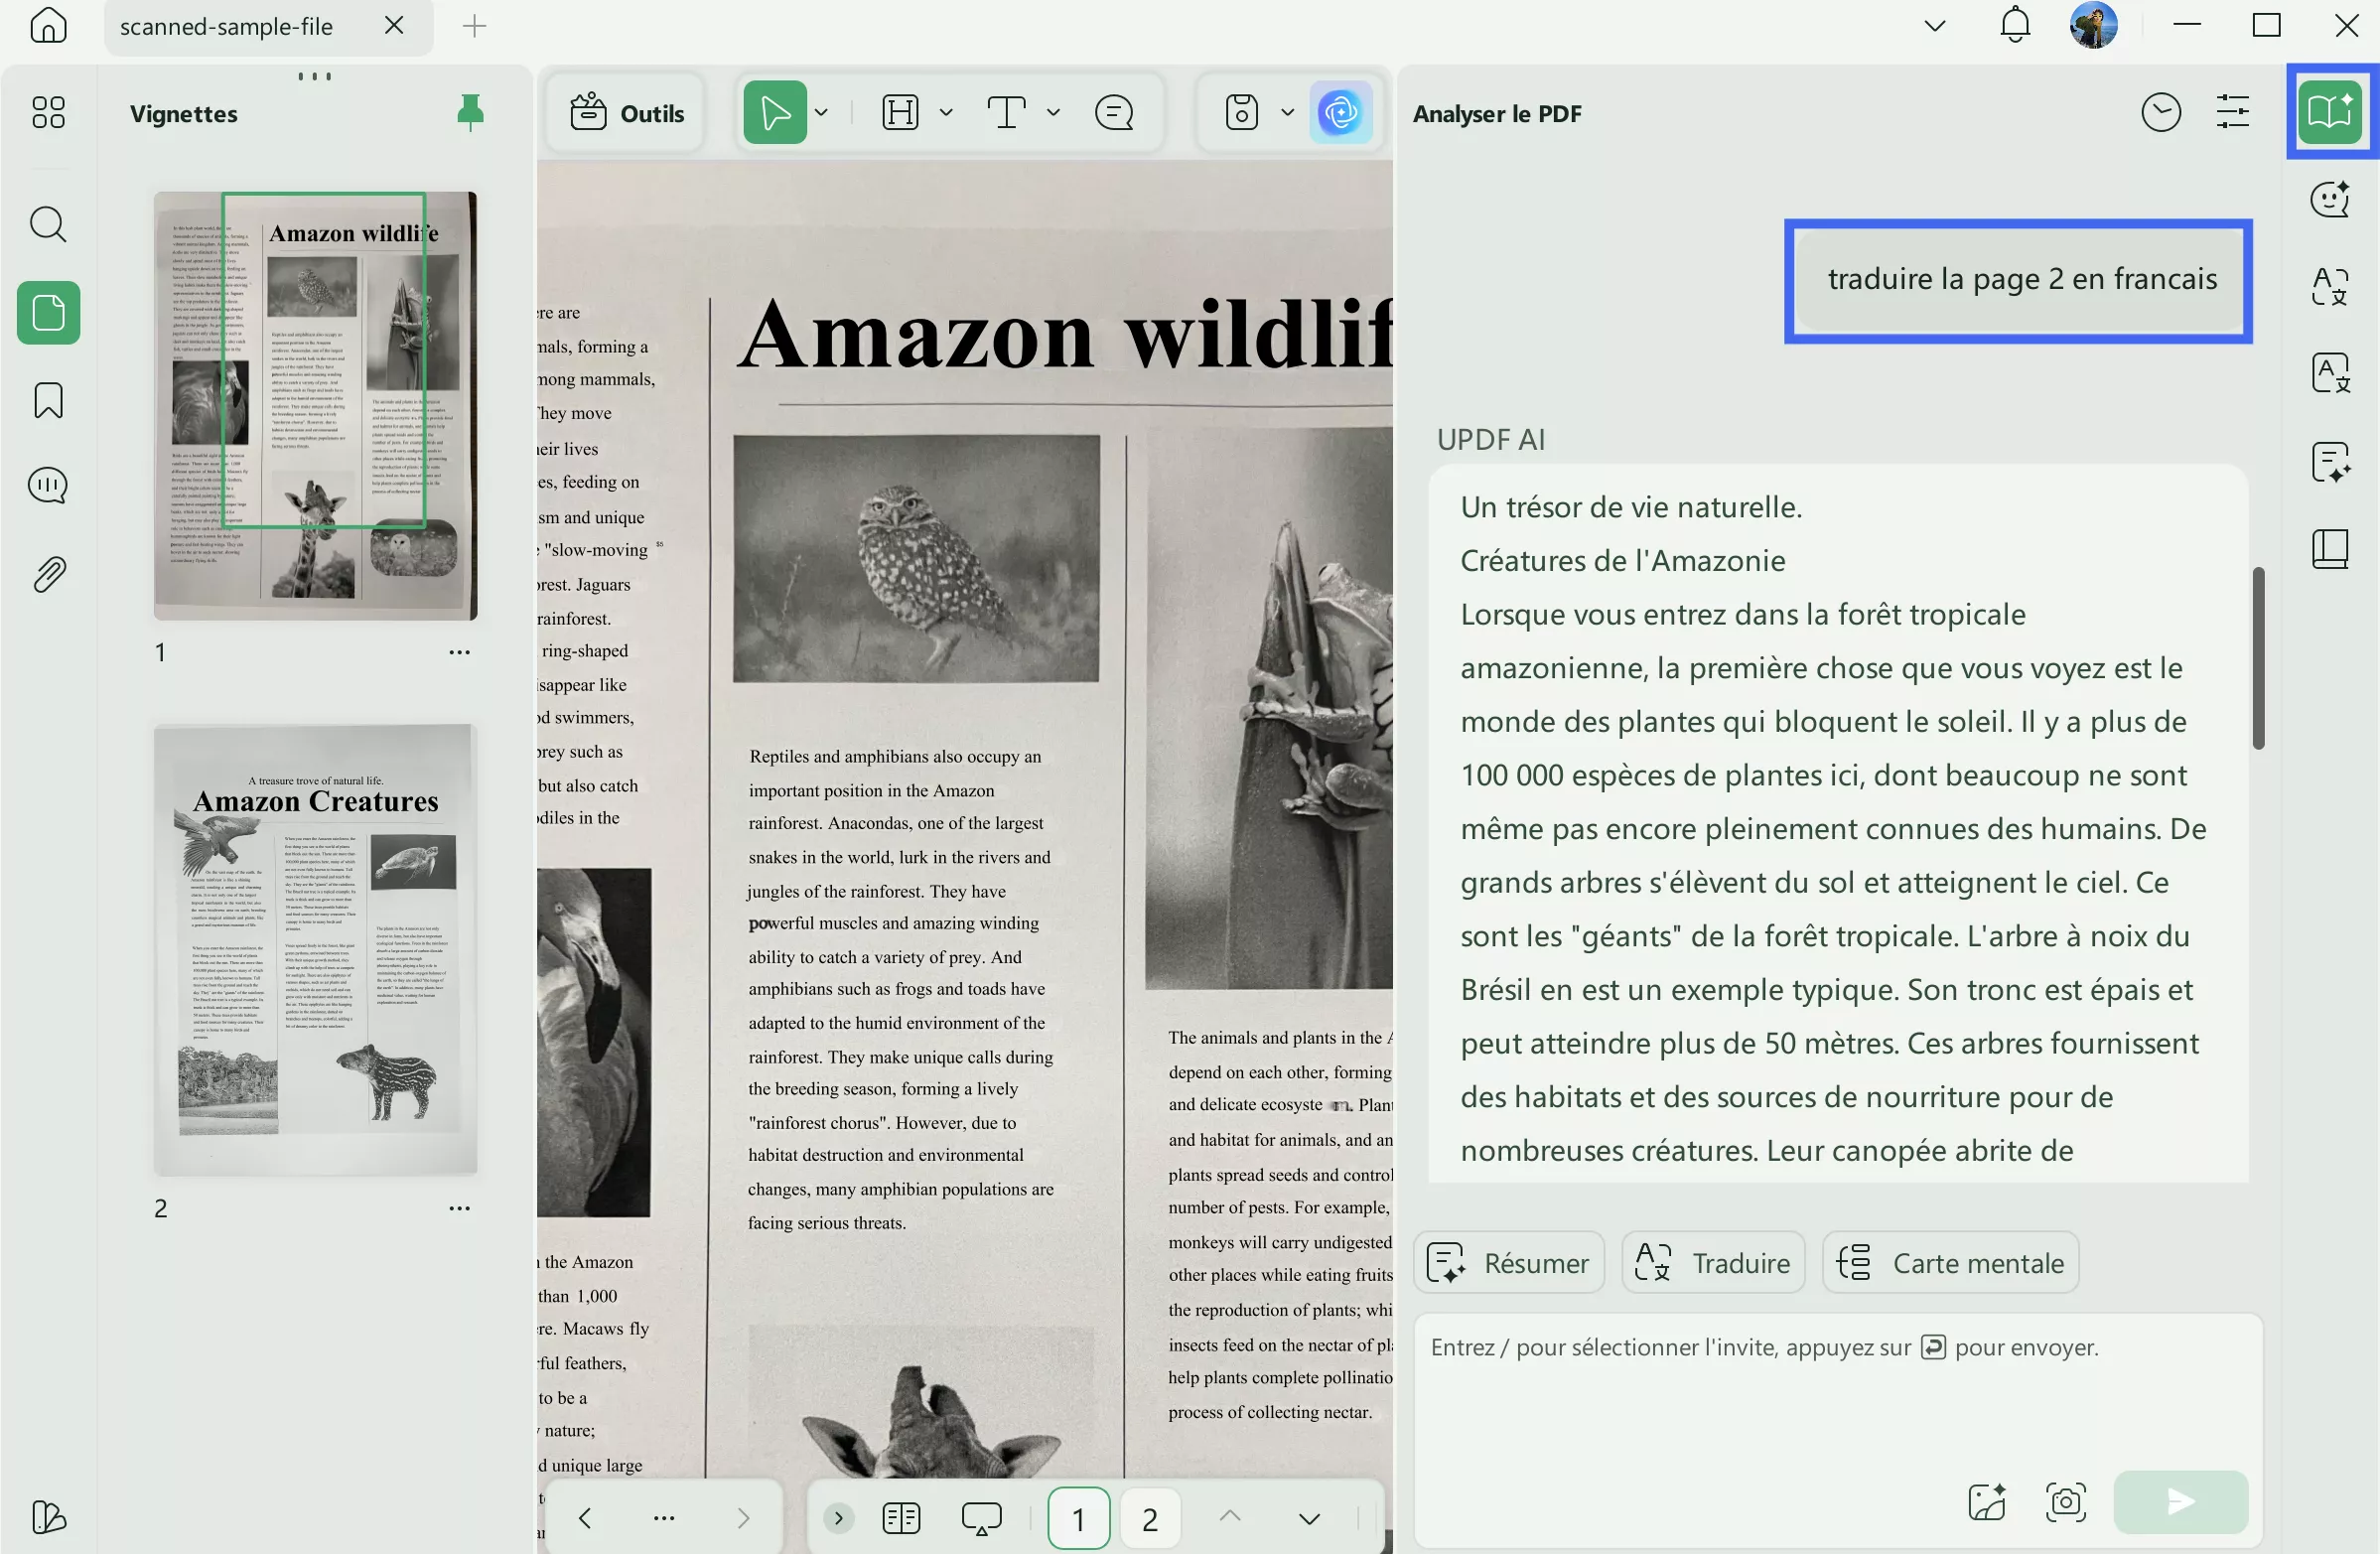Screen dimensions: 2380x1554
Task: Open the comments panel in the left sidebar
Action: tap(47, 485)
